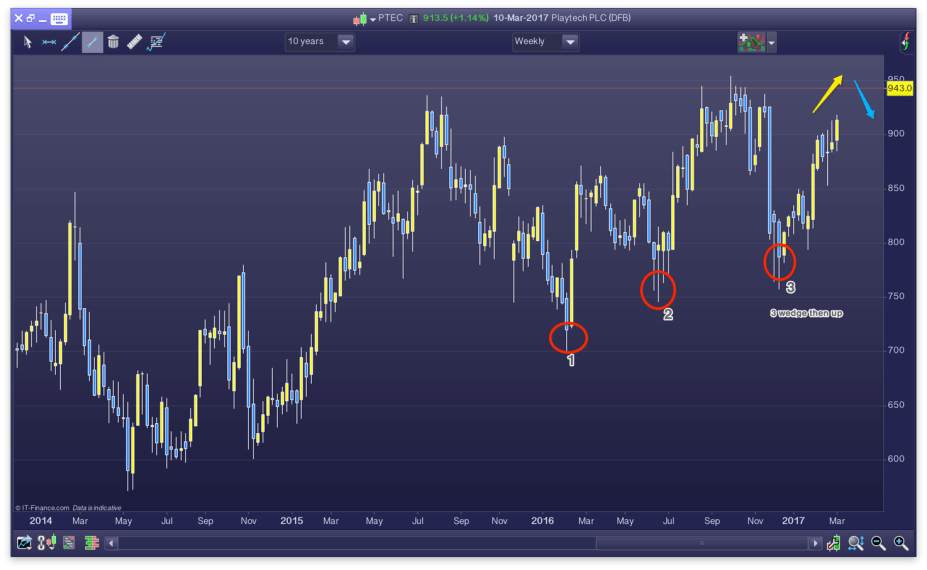
Task: Choose the trend line drawing tool
Action: tap(70, 42)
